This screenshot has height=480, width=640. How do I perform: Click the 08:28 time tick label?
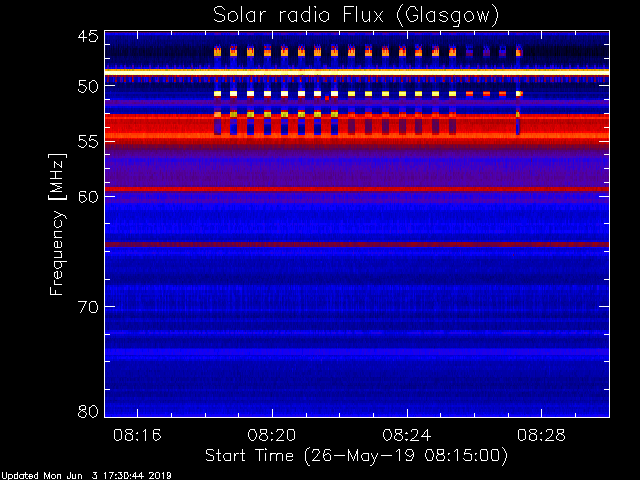click(x=541, y=435)
